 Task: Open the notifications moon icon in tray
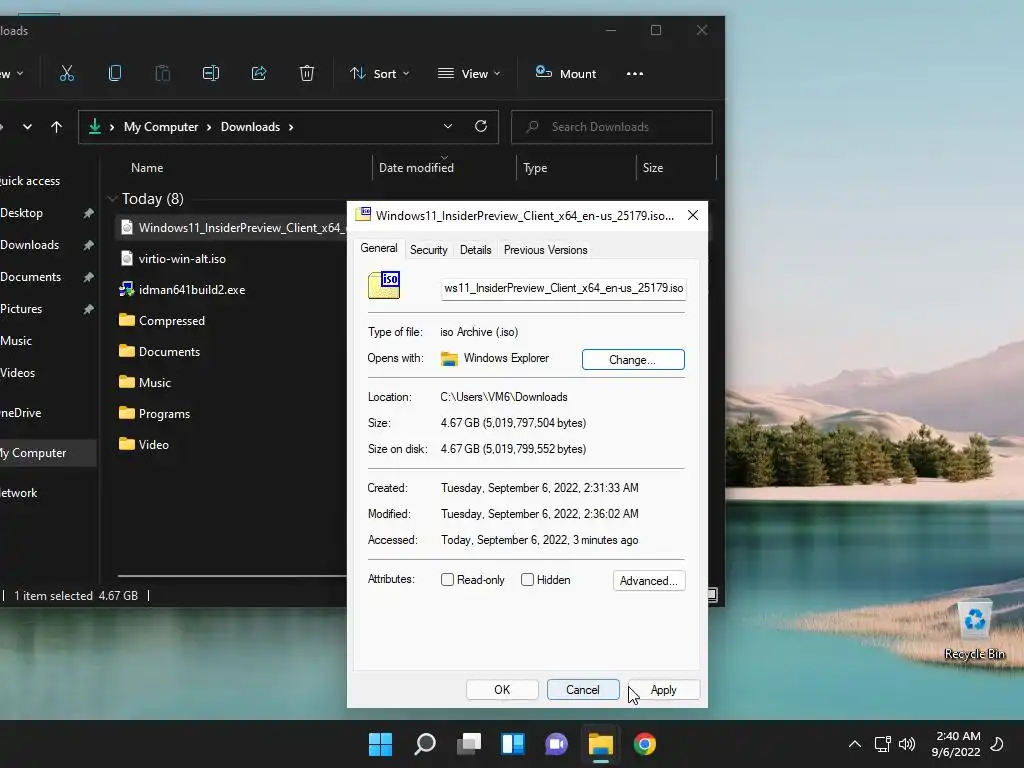997,744
